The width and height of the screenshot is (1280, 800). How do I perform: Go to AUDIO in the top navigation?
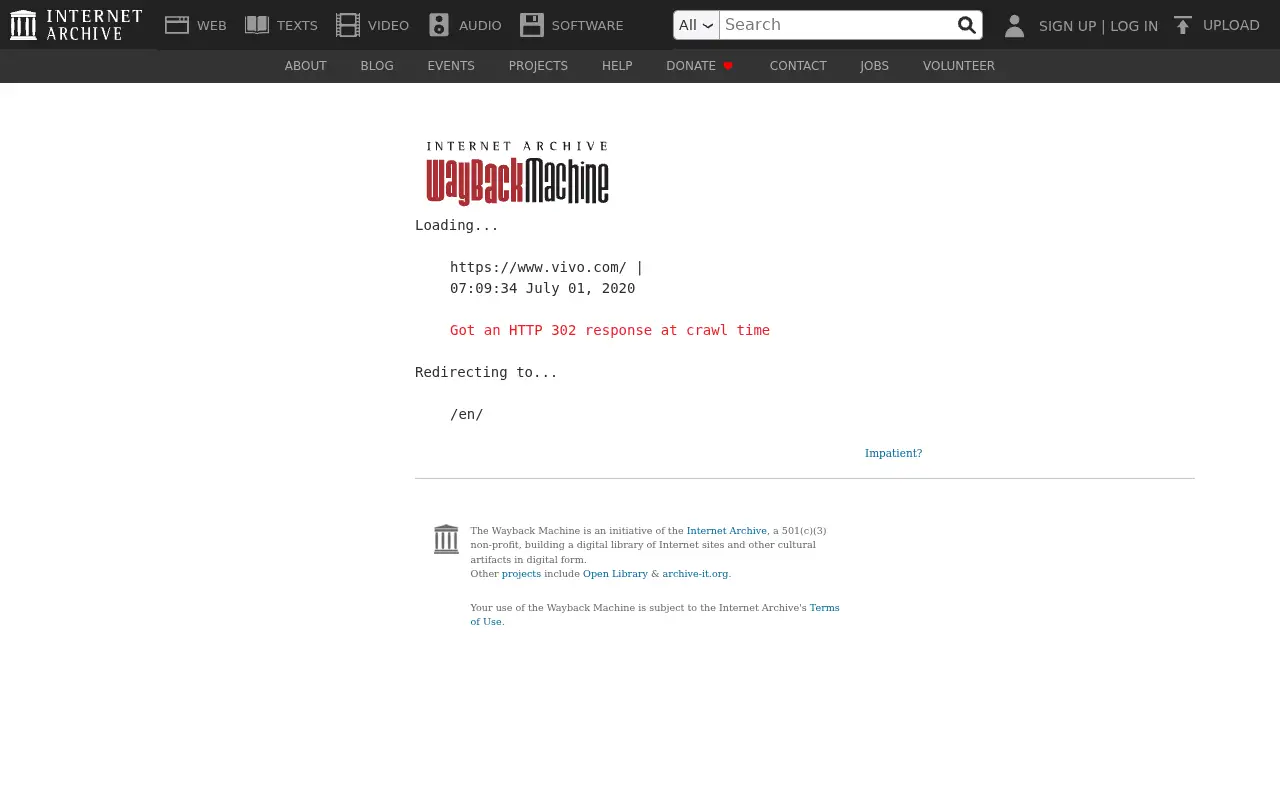pyautogui.click(x=480, y=26)
